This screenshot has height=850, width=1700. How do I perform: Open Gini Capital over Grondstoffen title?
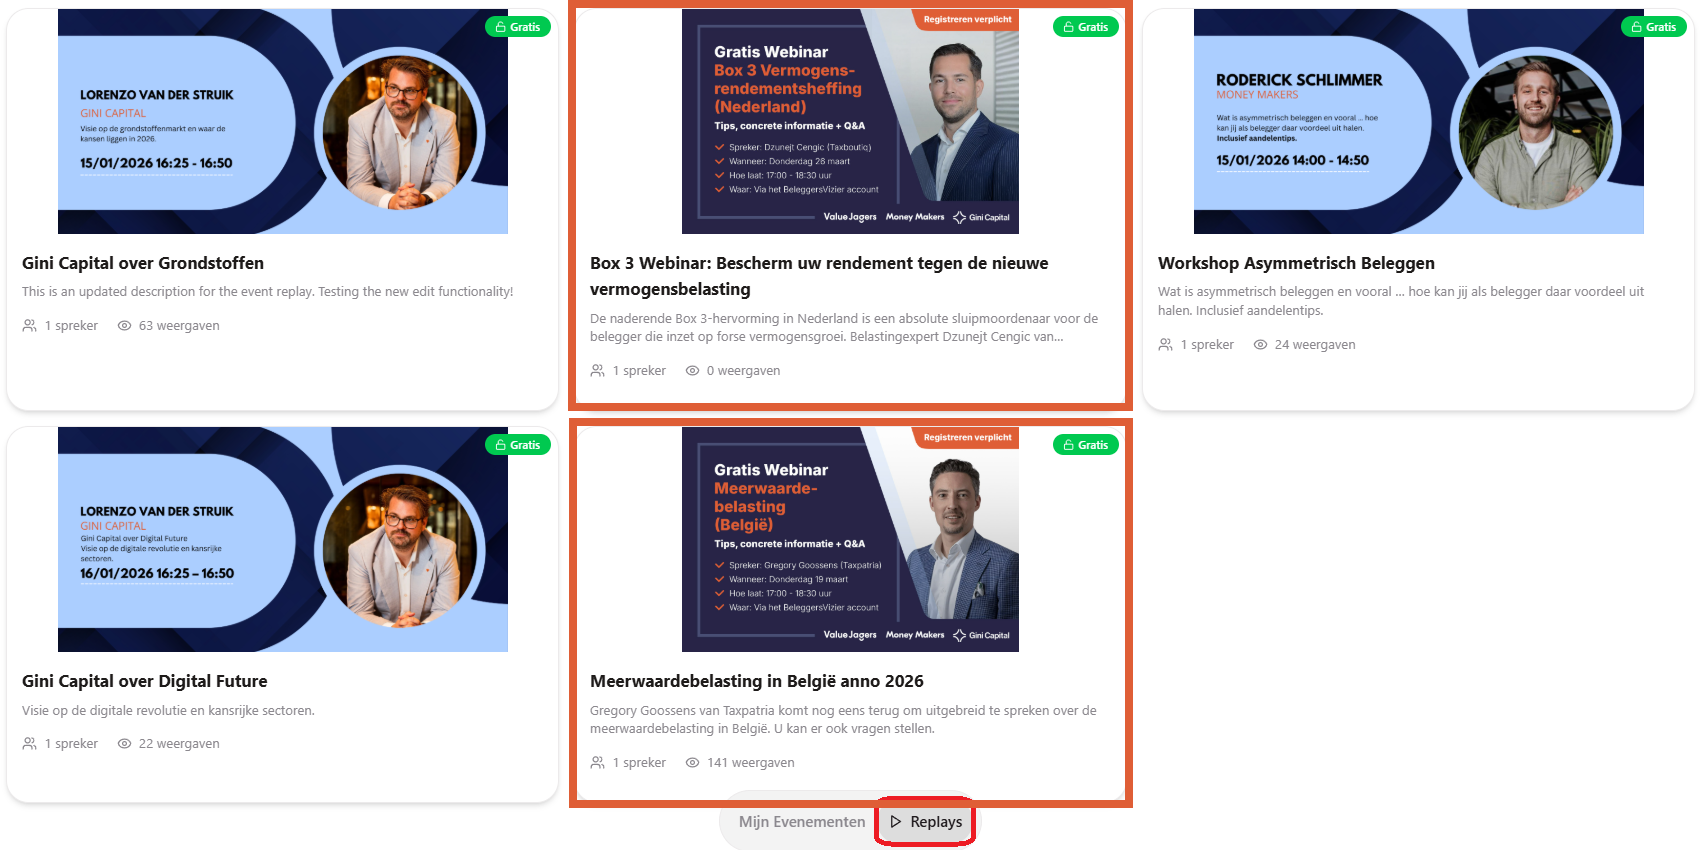[x=143, y=263]
